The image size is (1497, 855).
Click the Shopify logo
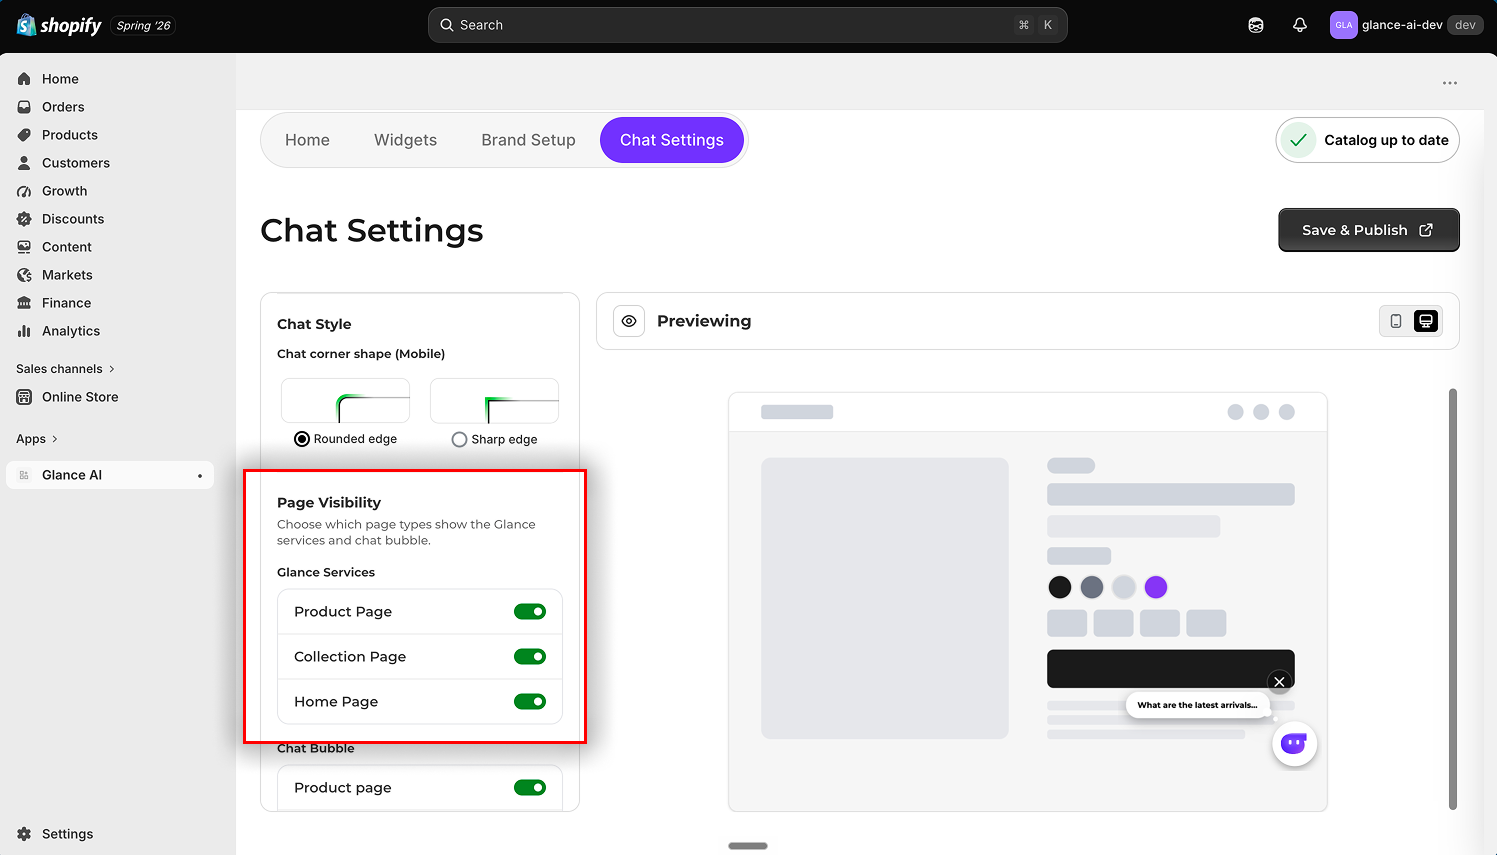click(x=59, y=25)
